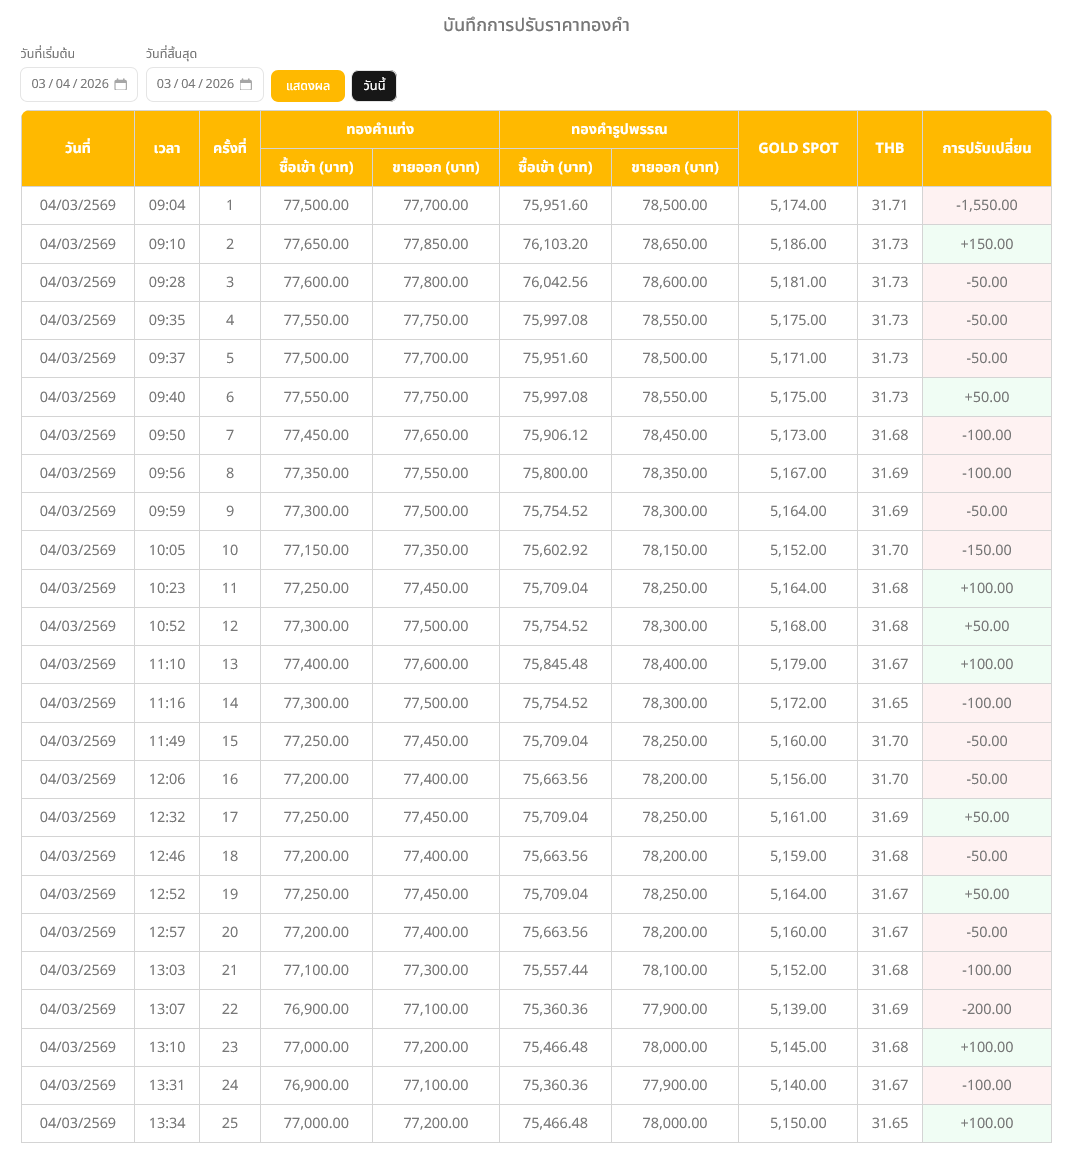The height and width of the screenshot is (1149, 1070).
Task: Click the ทองคำรูปพรรณ group header
Action: pyautogui.click(x=618, y=129)
